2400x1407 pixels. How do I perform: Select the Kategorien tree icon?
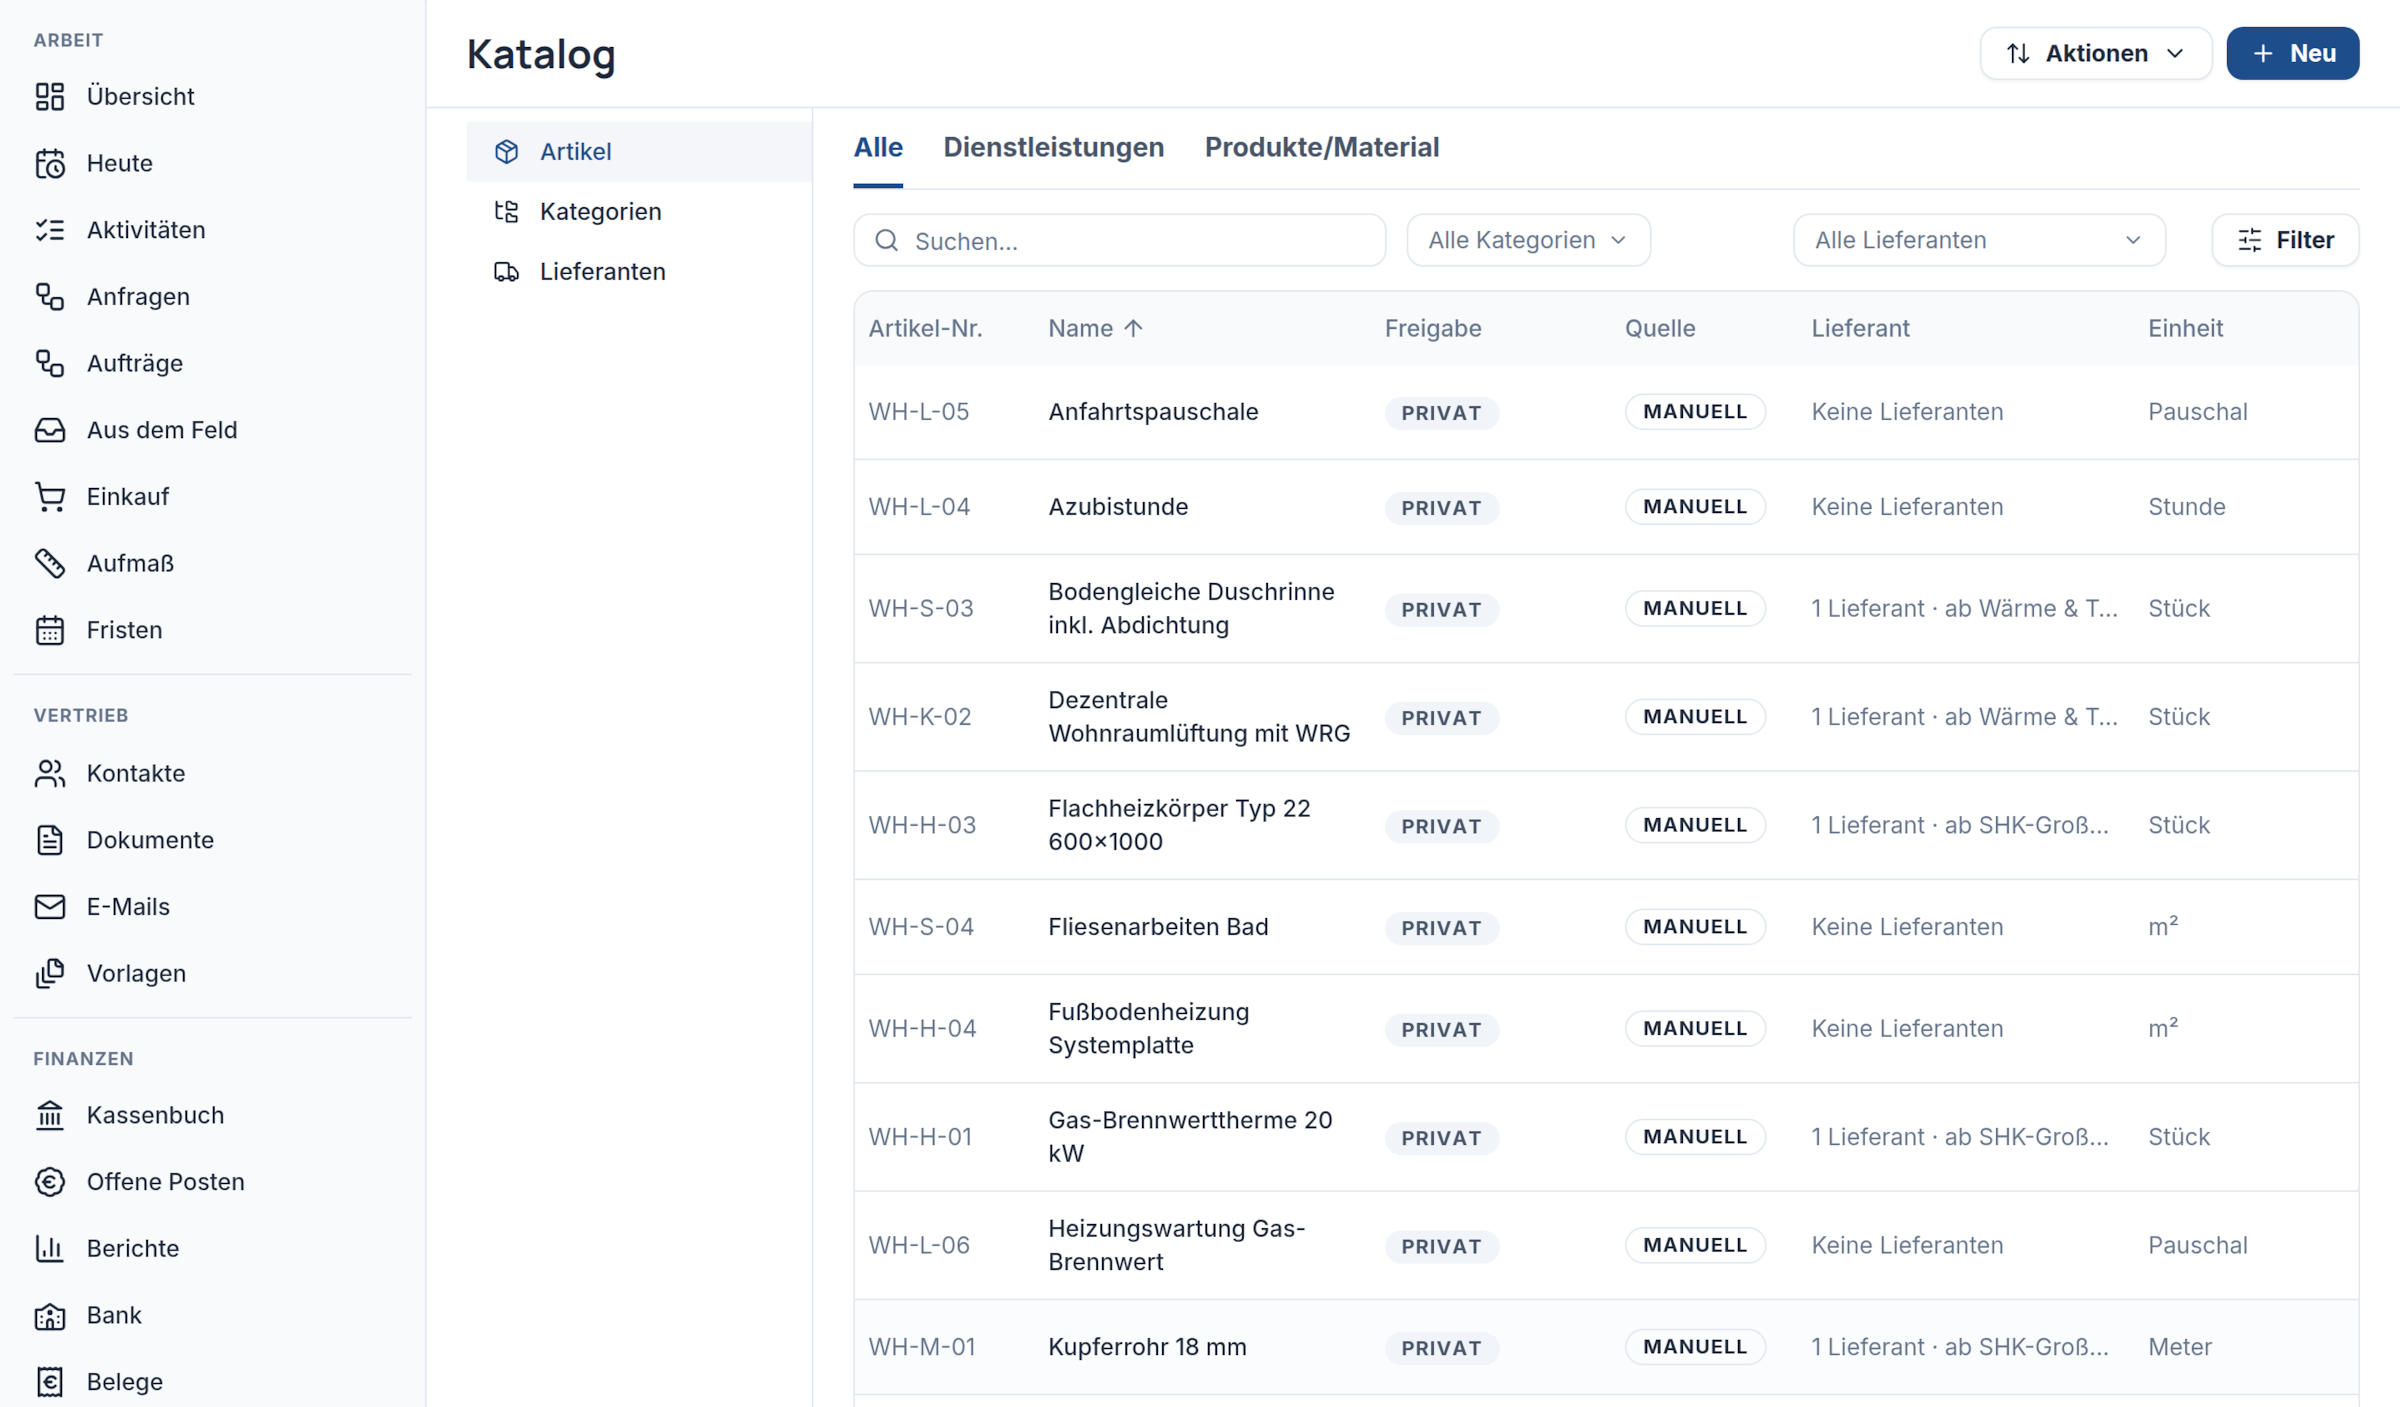click(x=507, y=211)
